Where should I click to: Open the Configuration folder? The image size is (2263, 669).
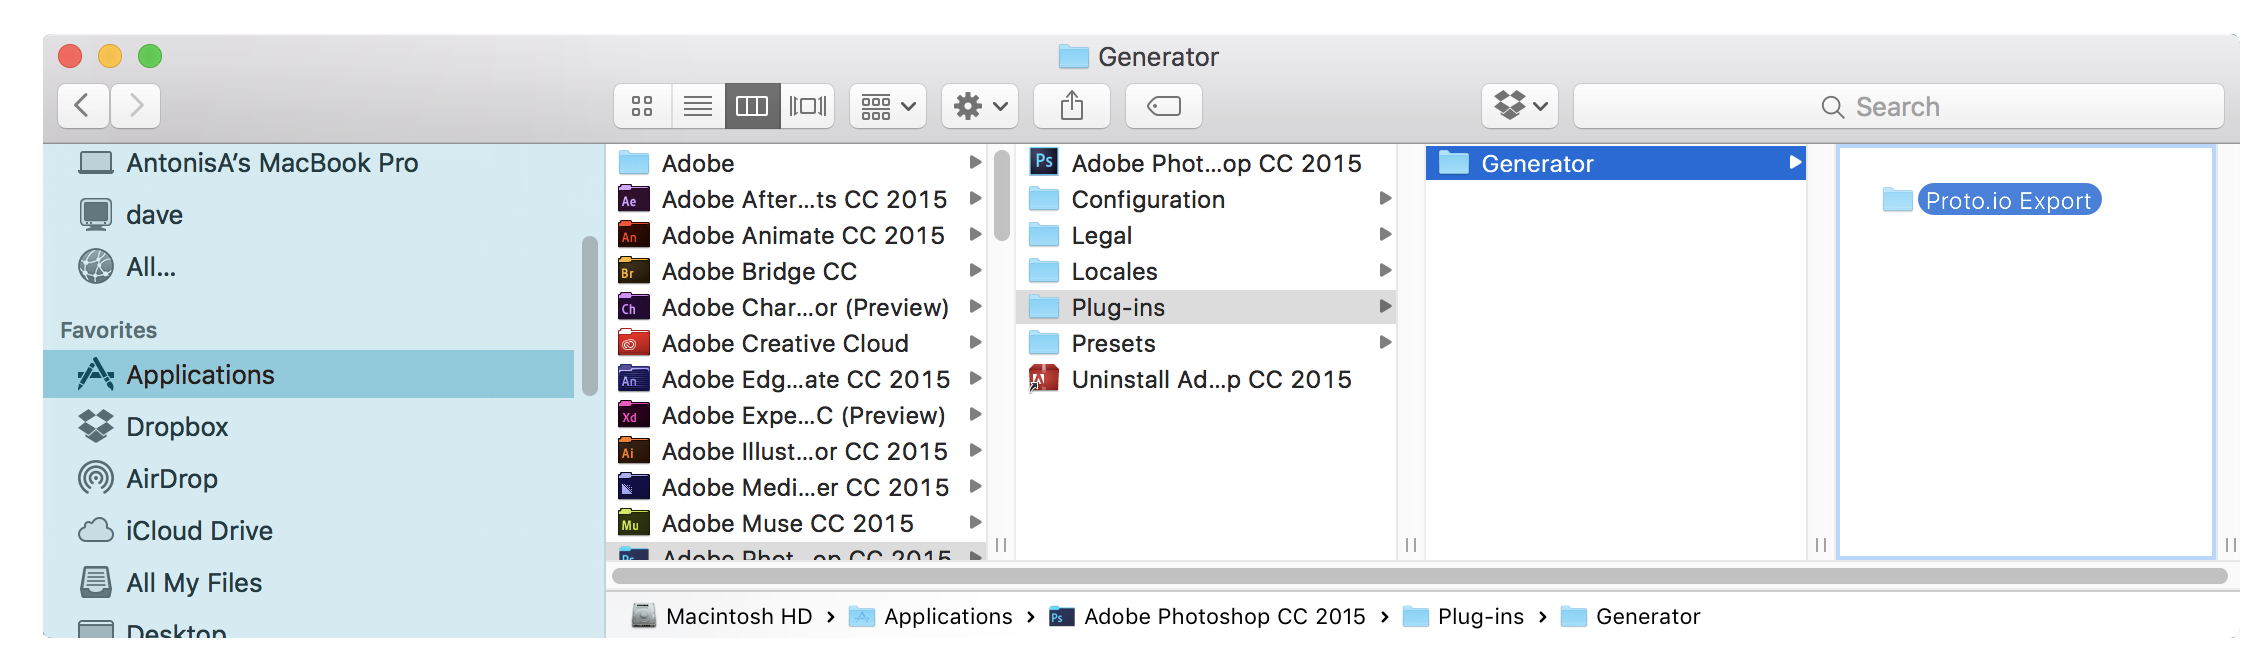(1206, 199)
